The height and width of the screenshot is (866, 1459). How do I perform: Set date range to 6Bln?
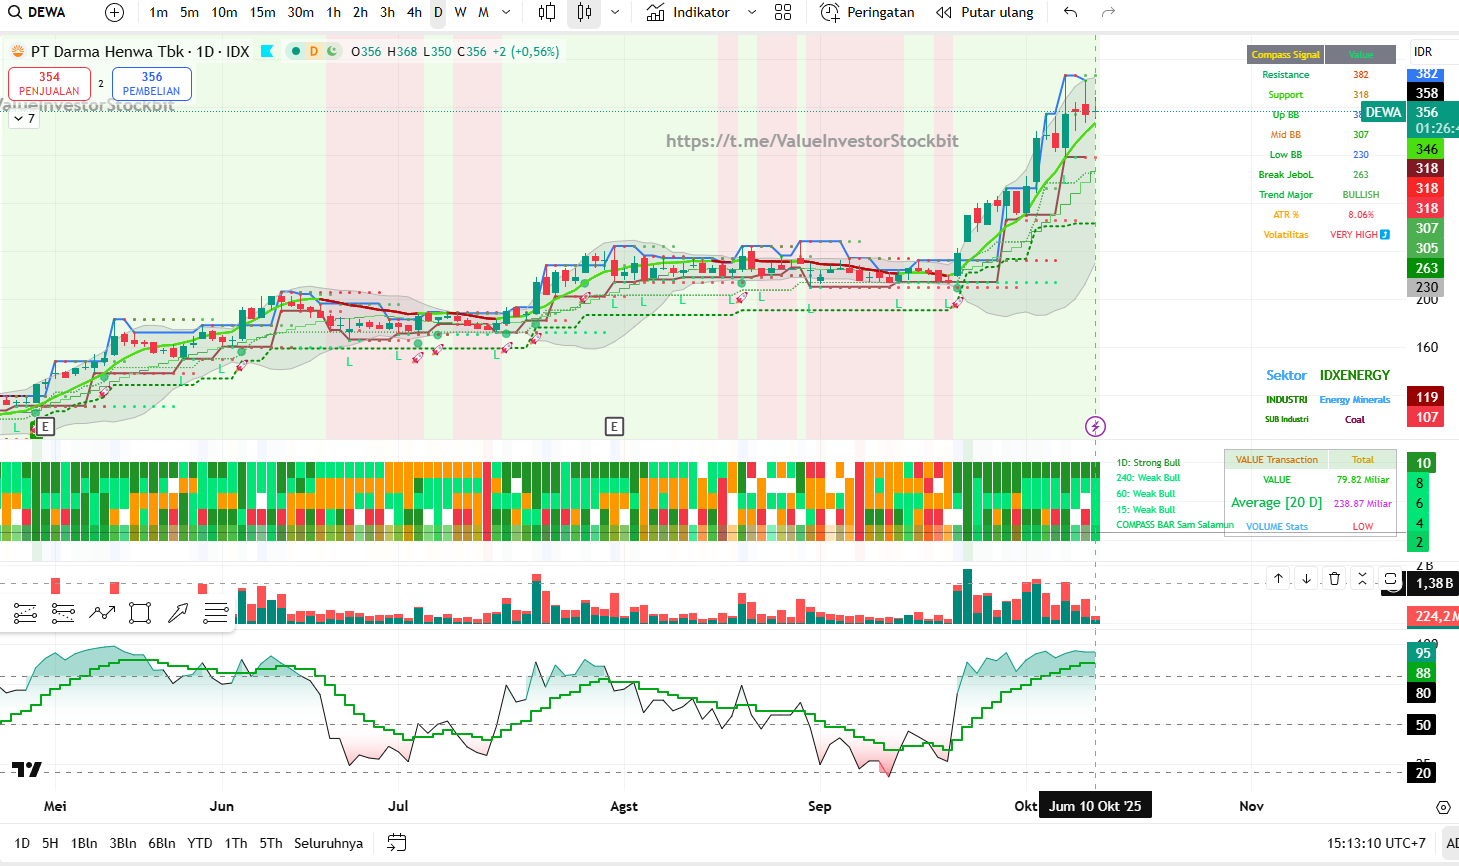(x=162, y=843)
